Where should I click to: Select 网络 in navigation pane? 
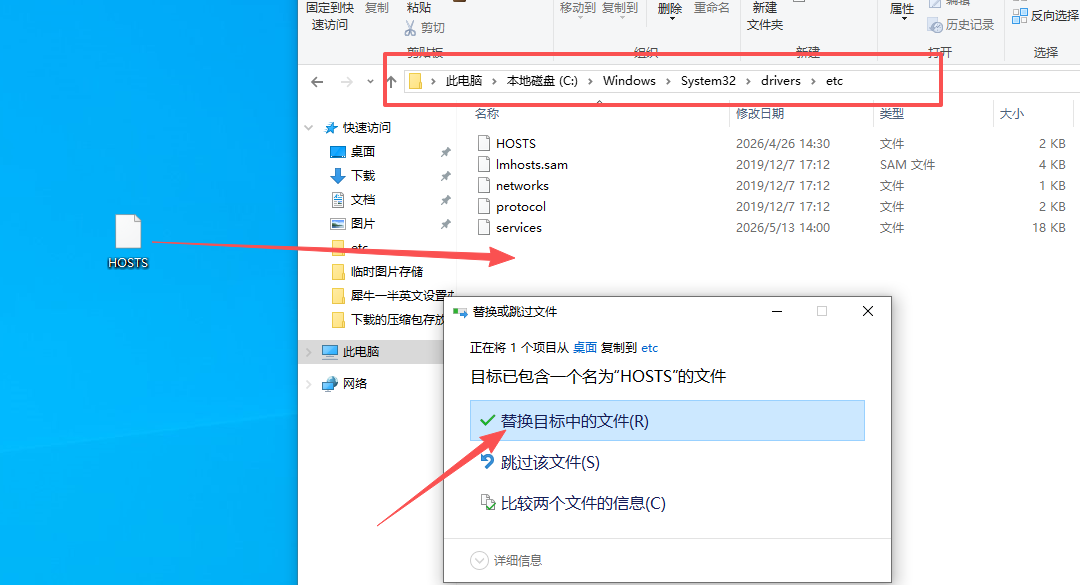(x=355, y=384)
